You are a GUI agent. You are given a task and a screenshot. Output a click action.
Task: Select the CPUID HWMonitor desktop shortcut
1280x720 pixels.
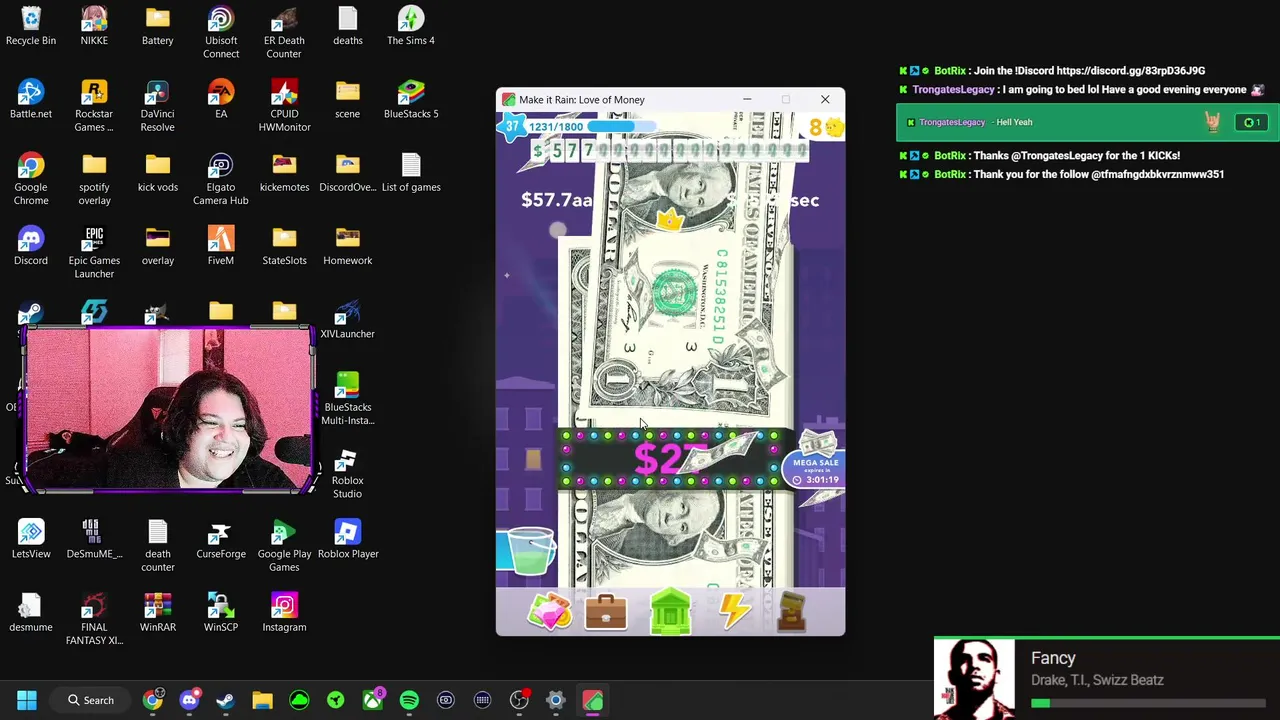pos(284,106)
